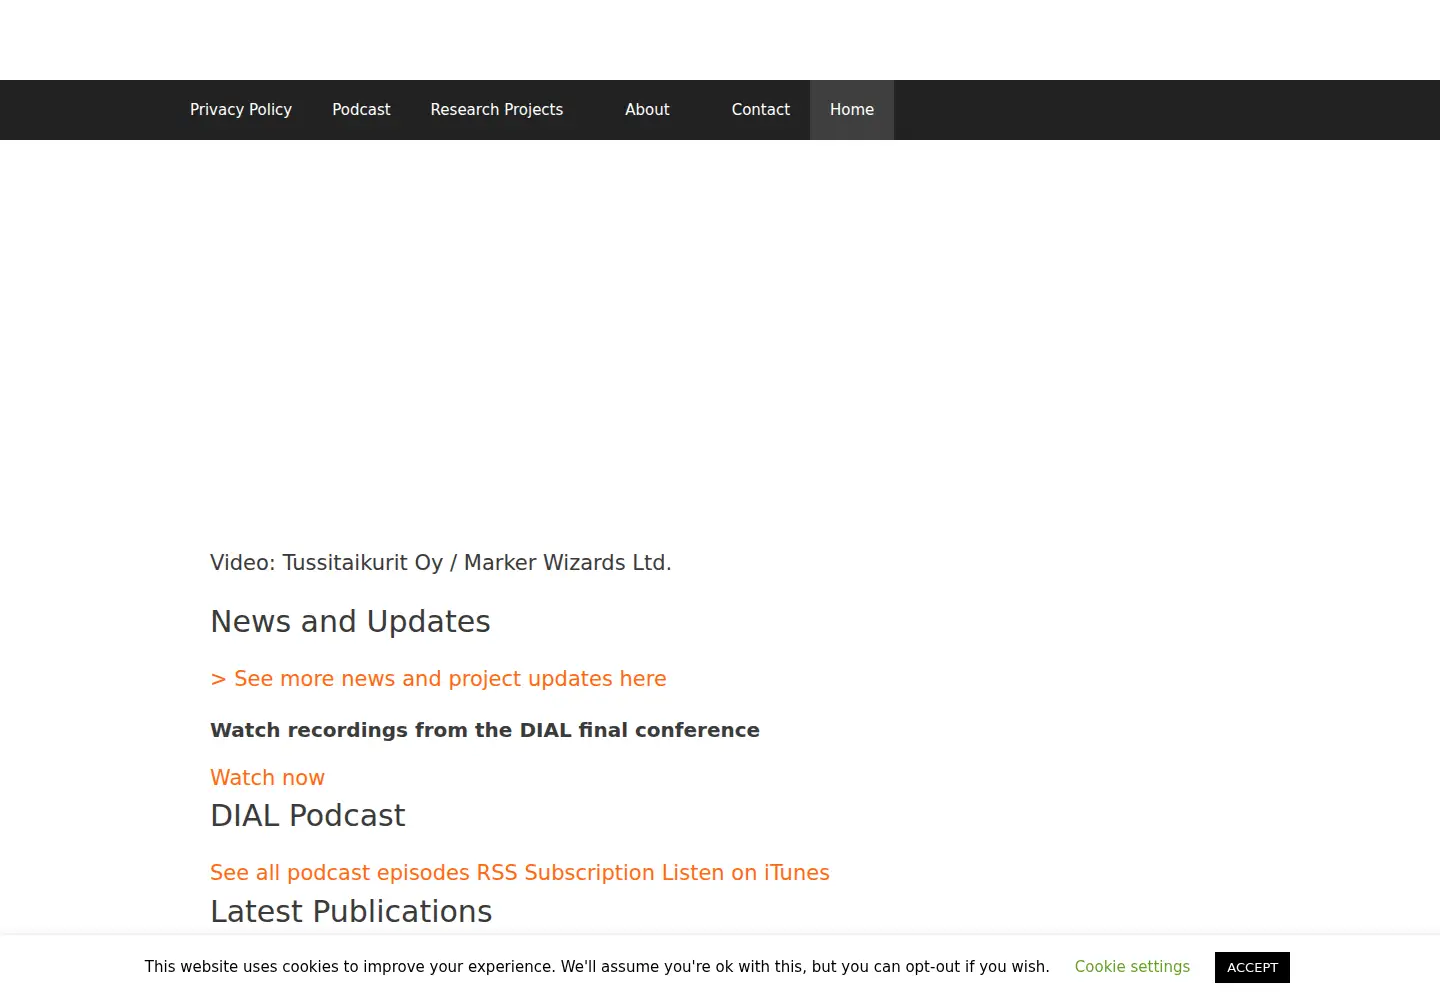
Task: Click the 'Watch now' link
Action: 267,778
